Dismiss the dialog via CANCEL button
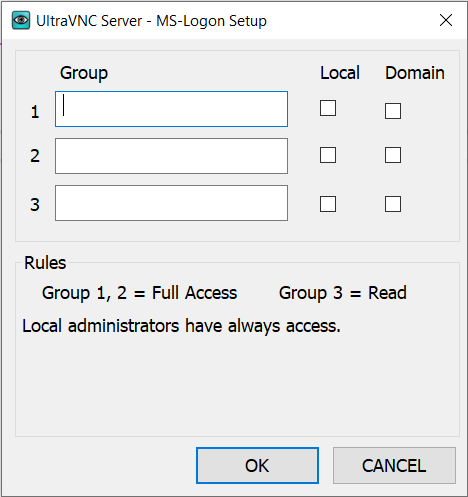 click(394, 465)
